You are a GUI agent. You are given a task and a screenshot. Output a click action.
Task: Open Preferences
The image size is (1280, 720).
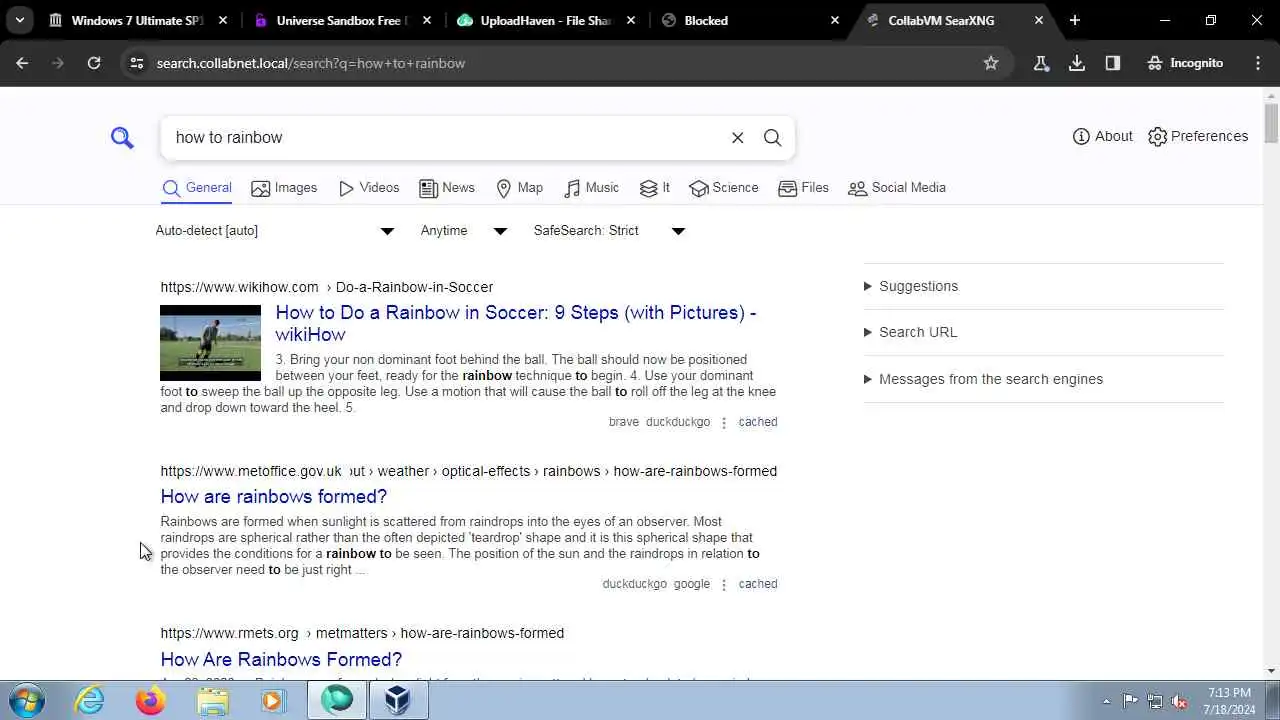[1198, 136]
